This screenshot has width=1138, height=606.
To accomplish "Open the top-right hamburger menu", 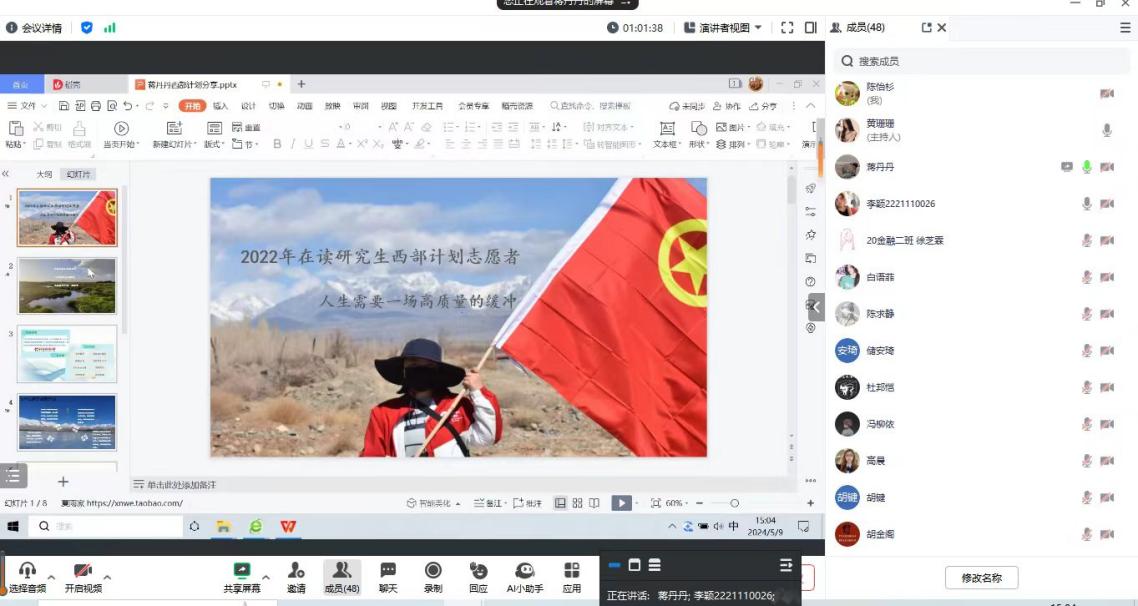I will (x=1125, y=28).
